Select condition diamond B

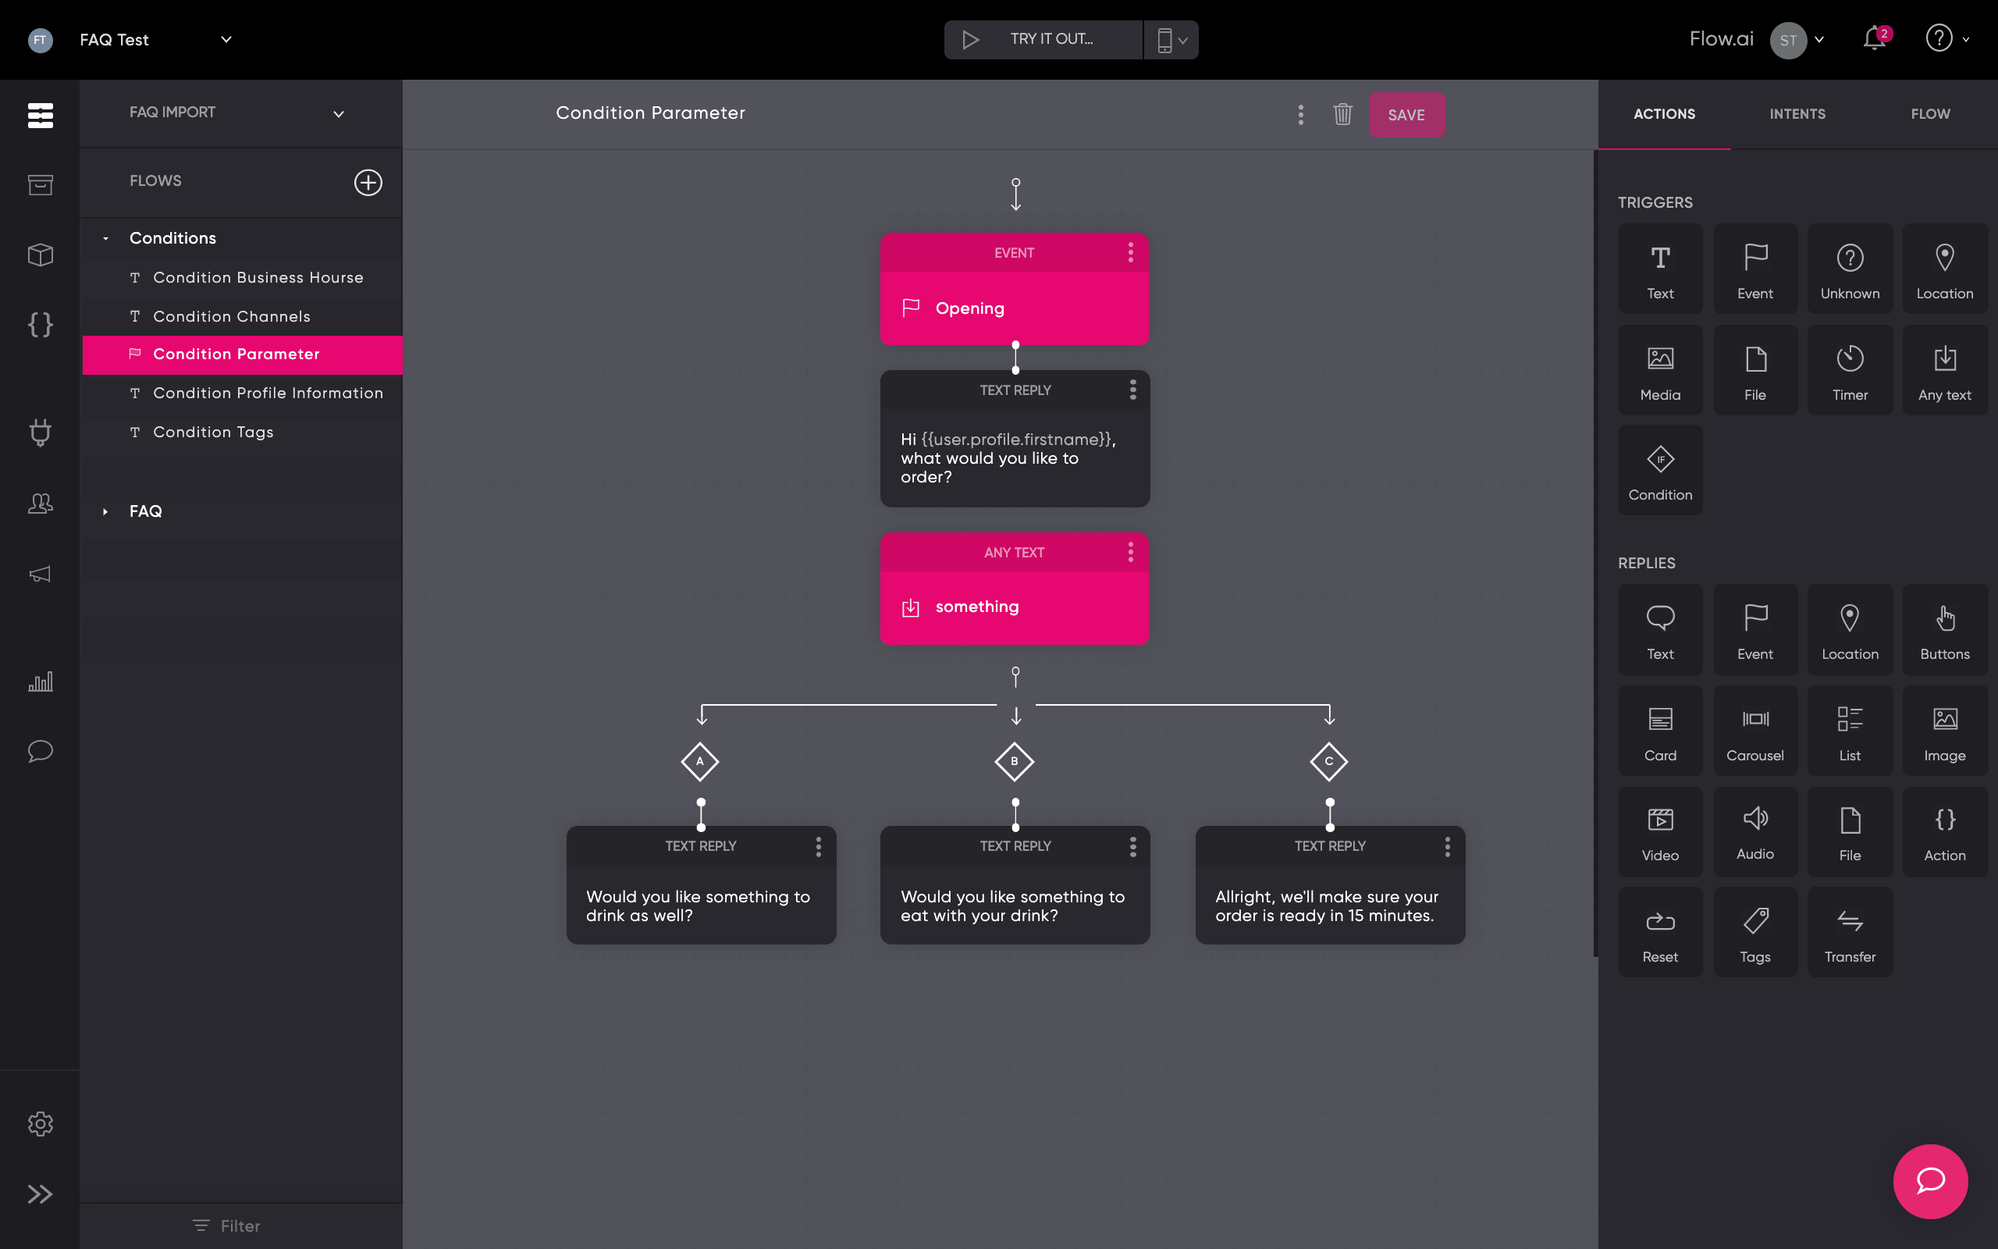(x=1014, y=761)
